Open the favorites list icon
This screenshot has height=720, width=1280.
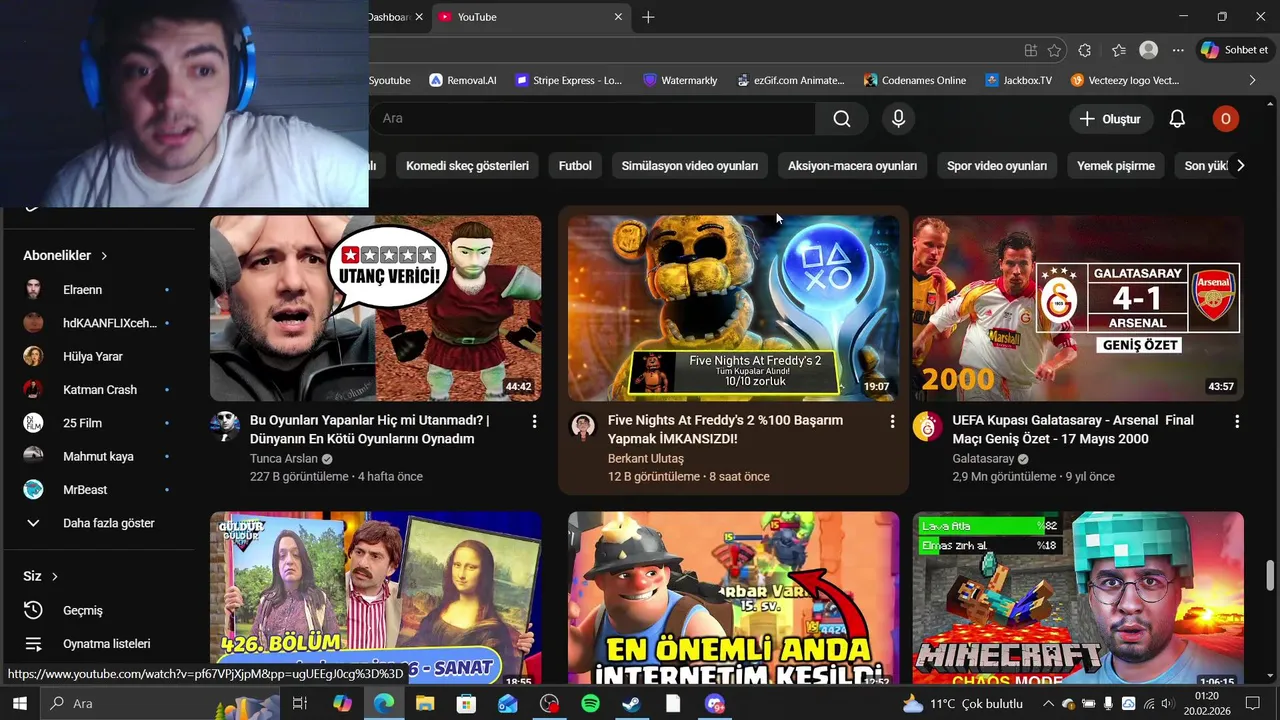coord(1118,50)
